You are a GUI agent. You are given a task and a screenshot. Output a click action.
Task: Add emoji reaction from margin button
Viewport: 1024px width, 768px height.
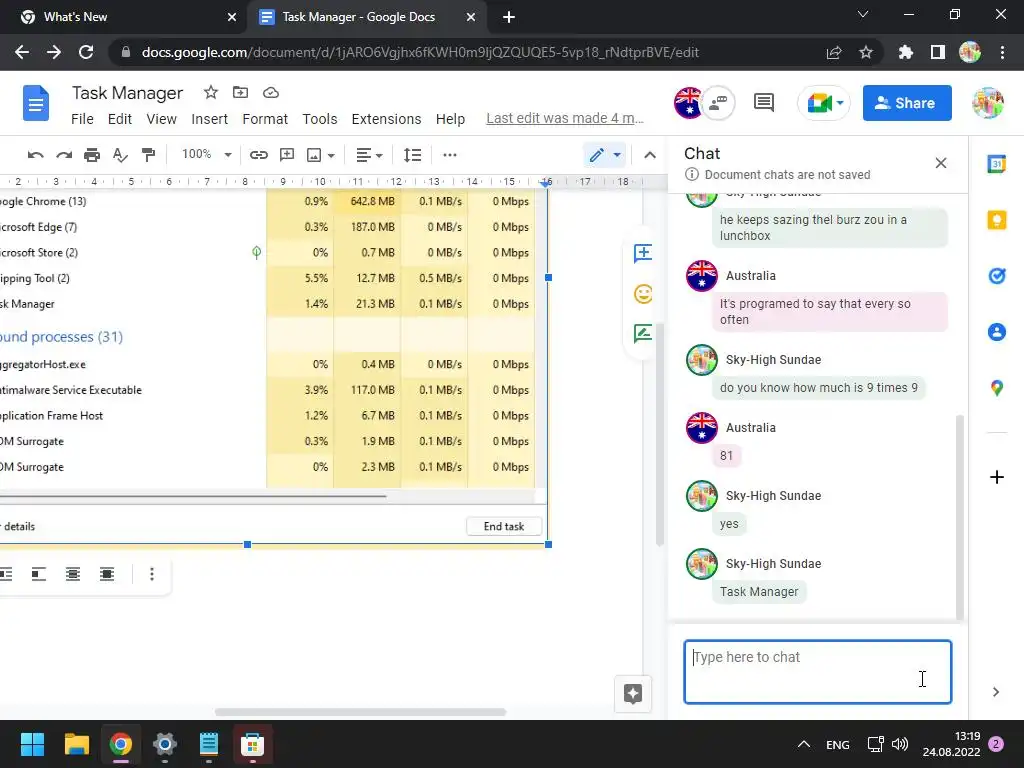pyautogui.click(x=643, y=294)
